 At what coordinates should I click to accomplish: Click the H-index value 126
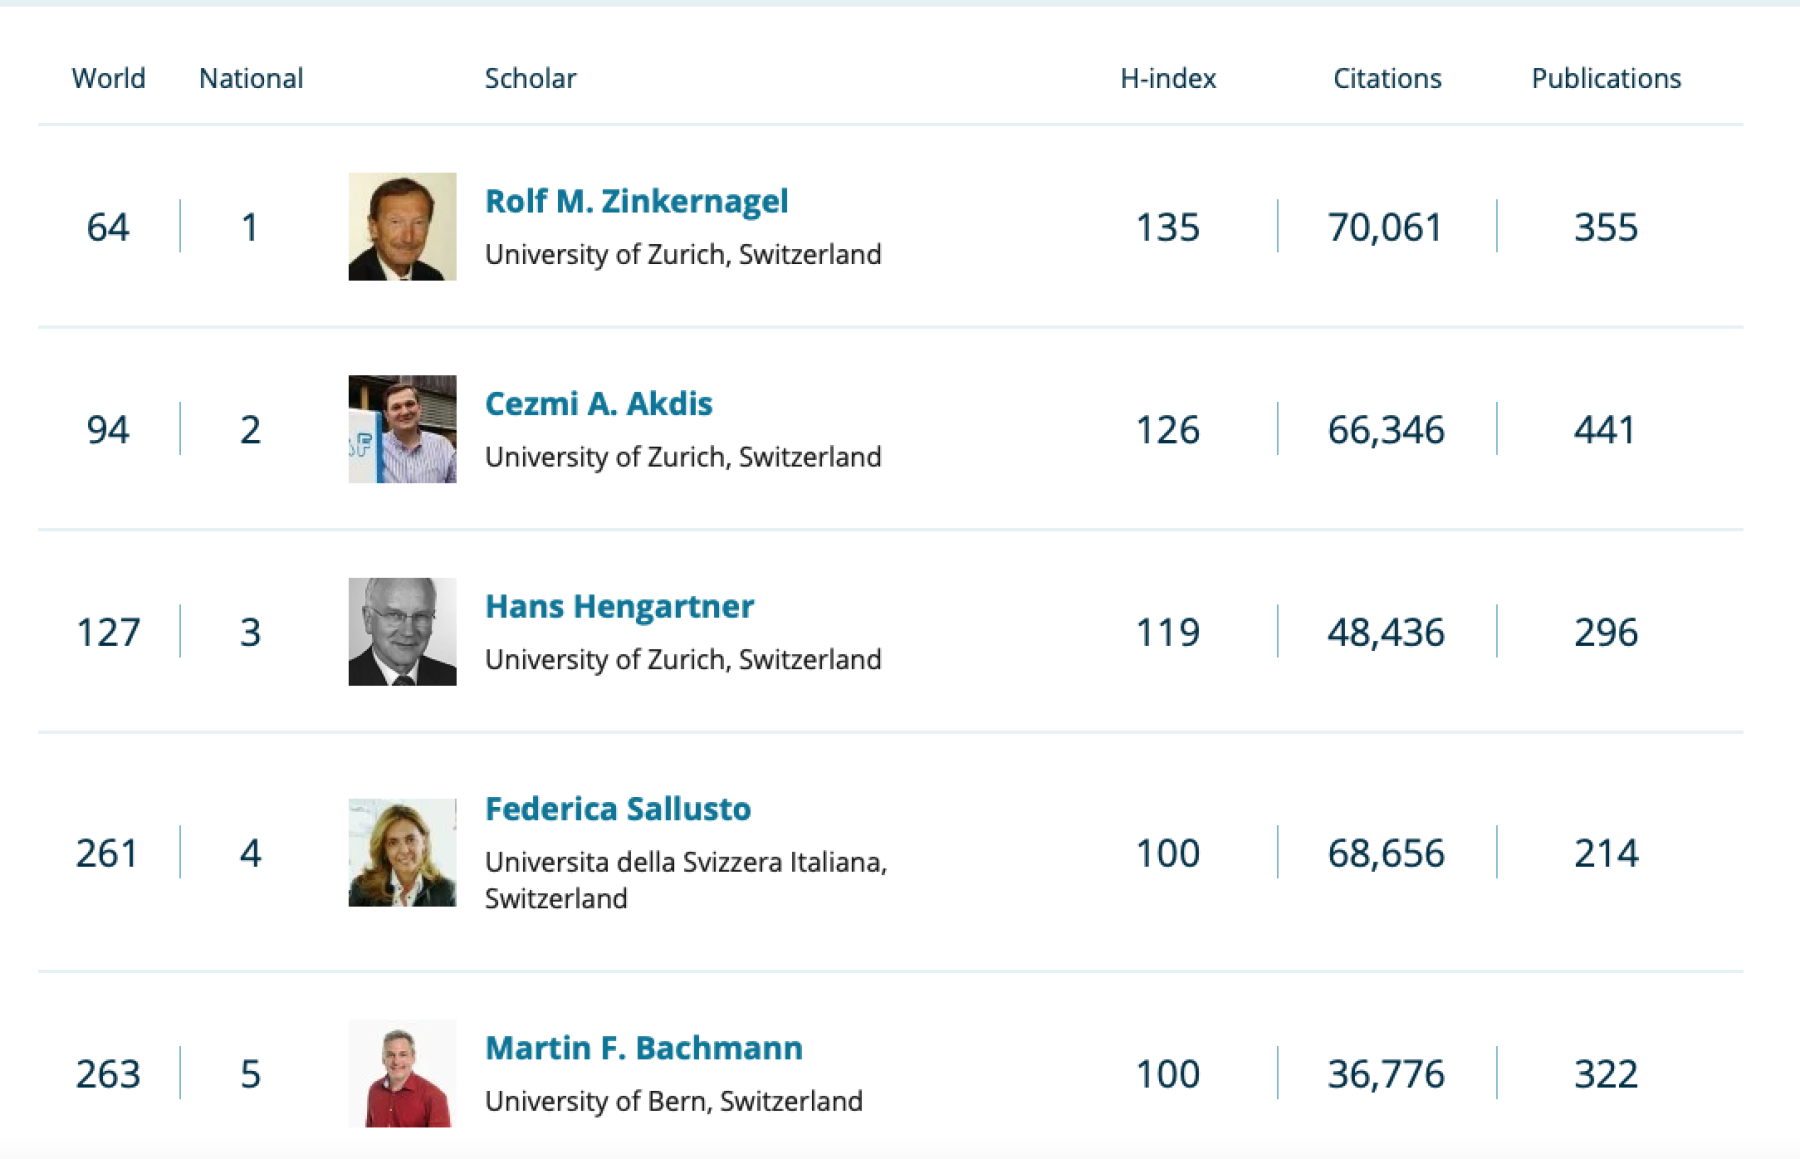1167,430
